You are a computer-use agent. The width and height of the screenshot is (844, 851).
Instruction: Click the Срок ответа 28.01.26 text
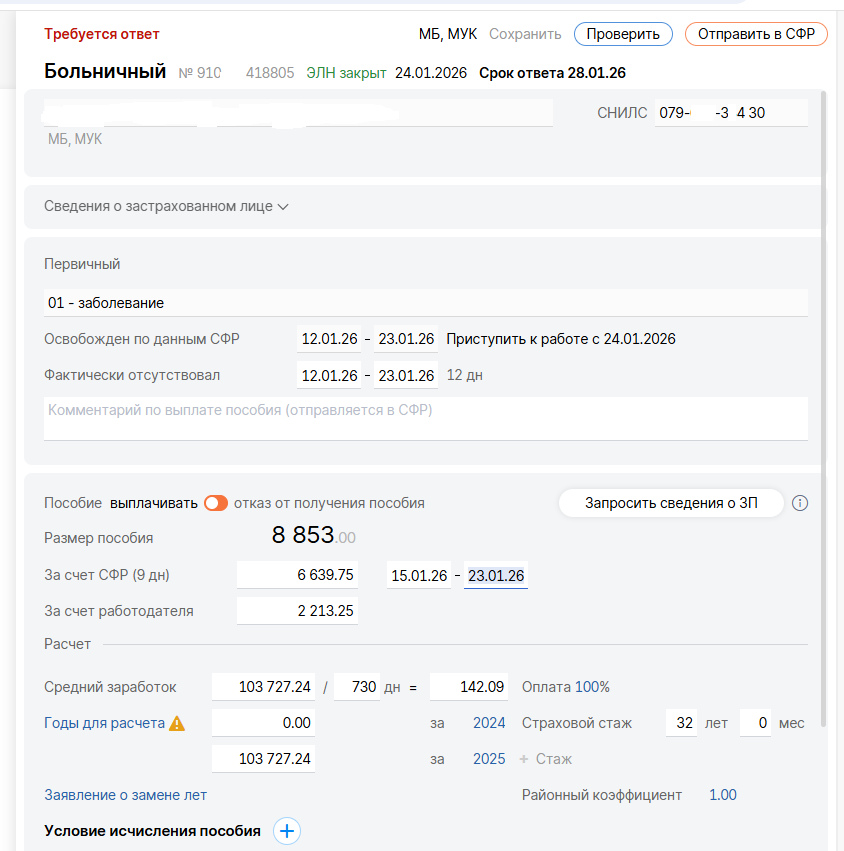[x=552, y=73]
